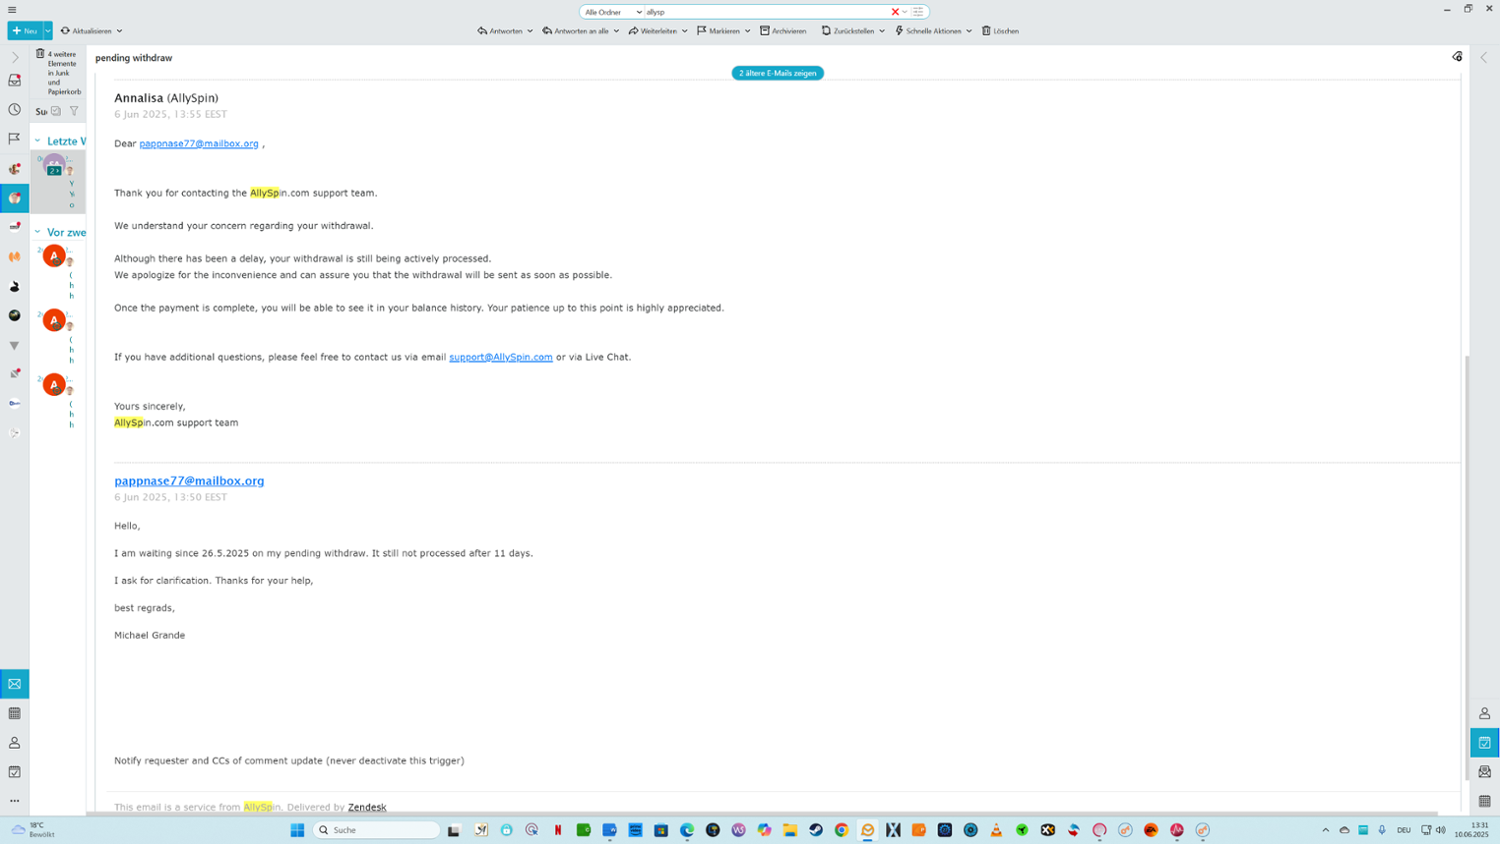
Task: Open the Alle Ordner search scope dropdown
Action: pos(613,12)
